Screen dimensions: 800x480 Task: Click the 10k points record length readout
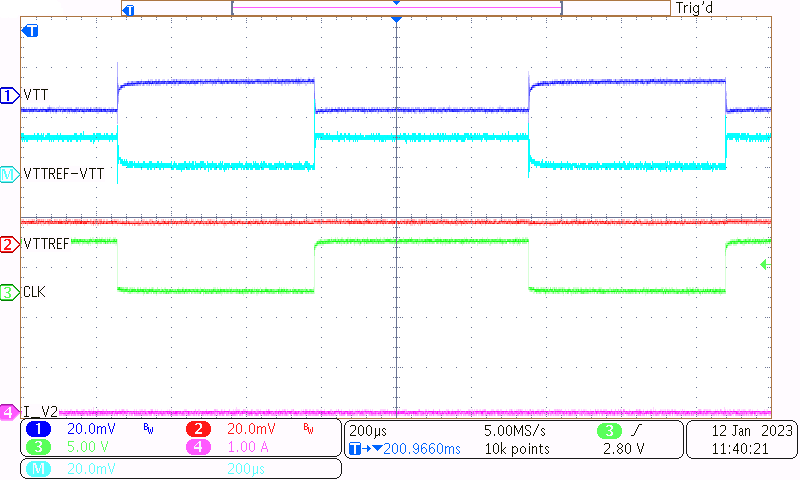[x=517, y=449]
